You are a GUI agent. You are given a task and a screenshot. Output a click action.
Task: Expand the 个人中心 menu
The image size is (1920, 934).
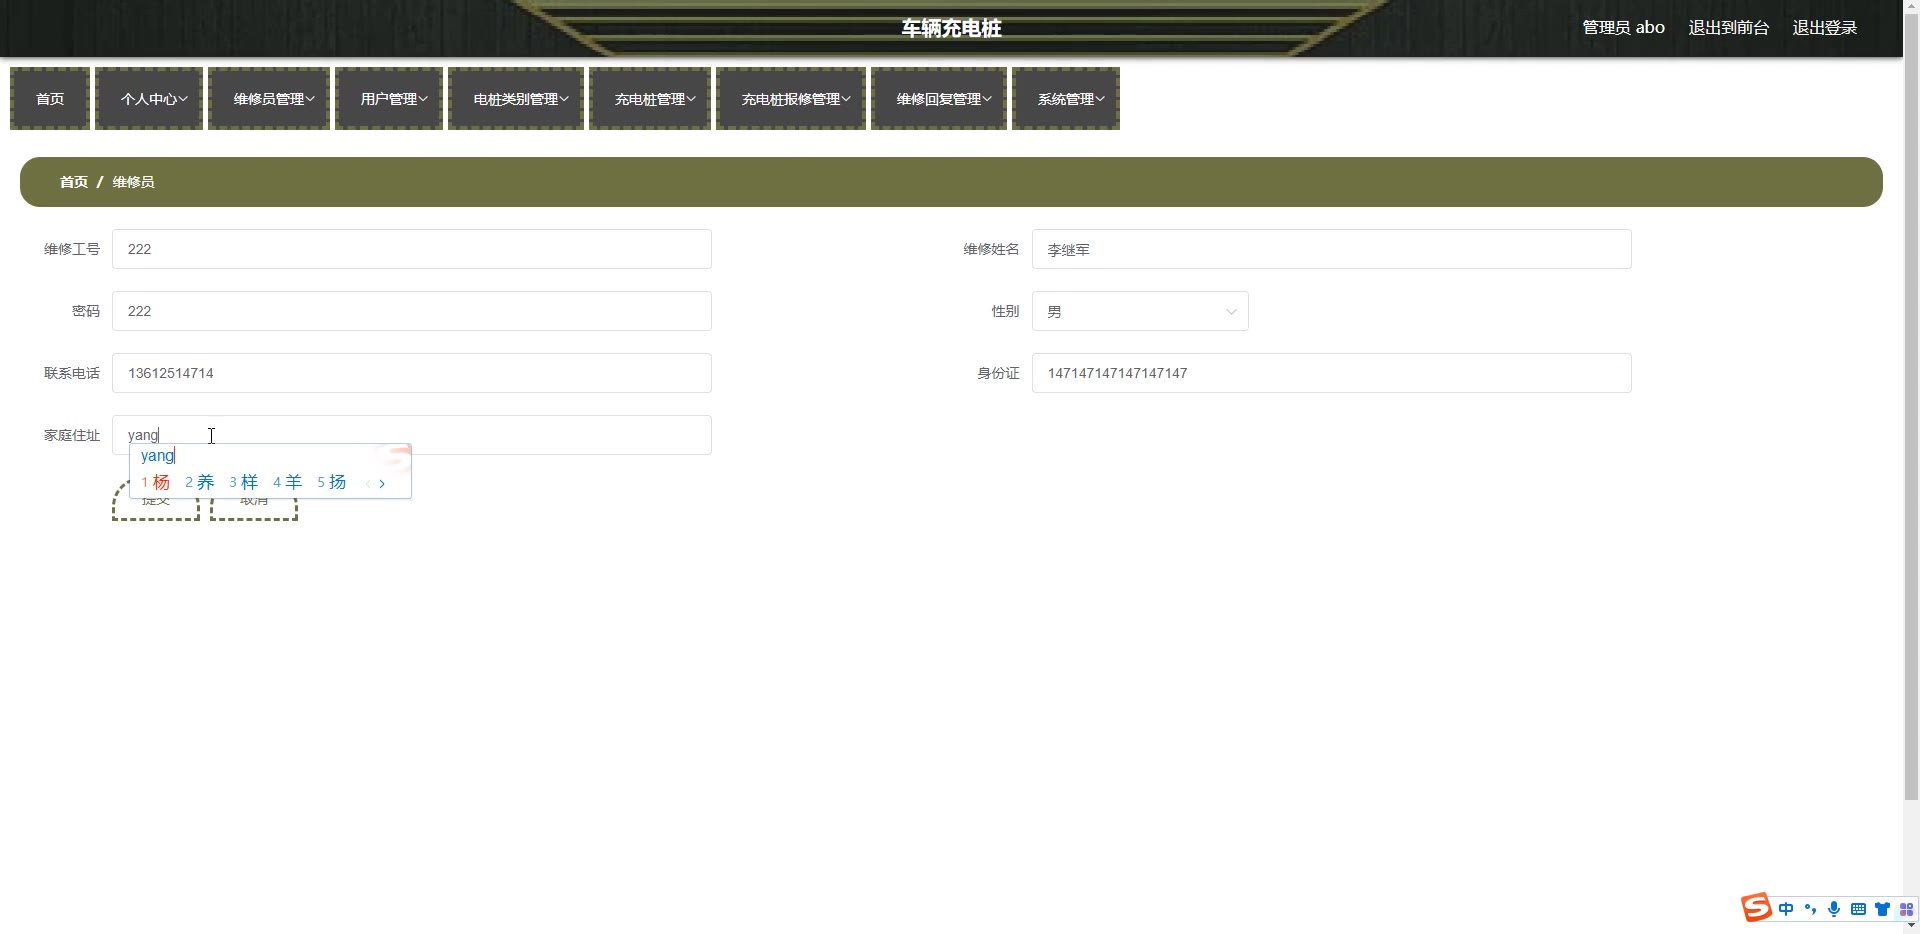(149, 99)
